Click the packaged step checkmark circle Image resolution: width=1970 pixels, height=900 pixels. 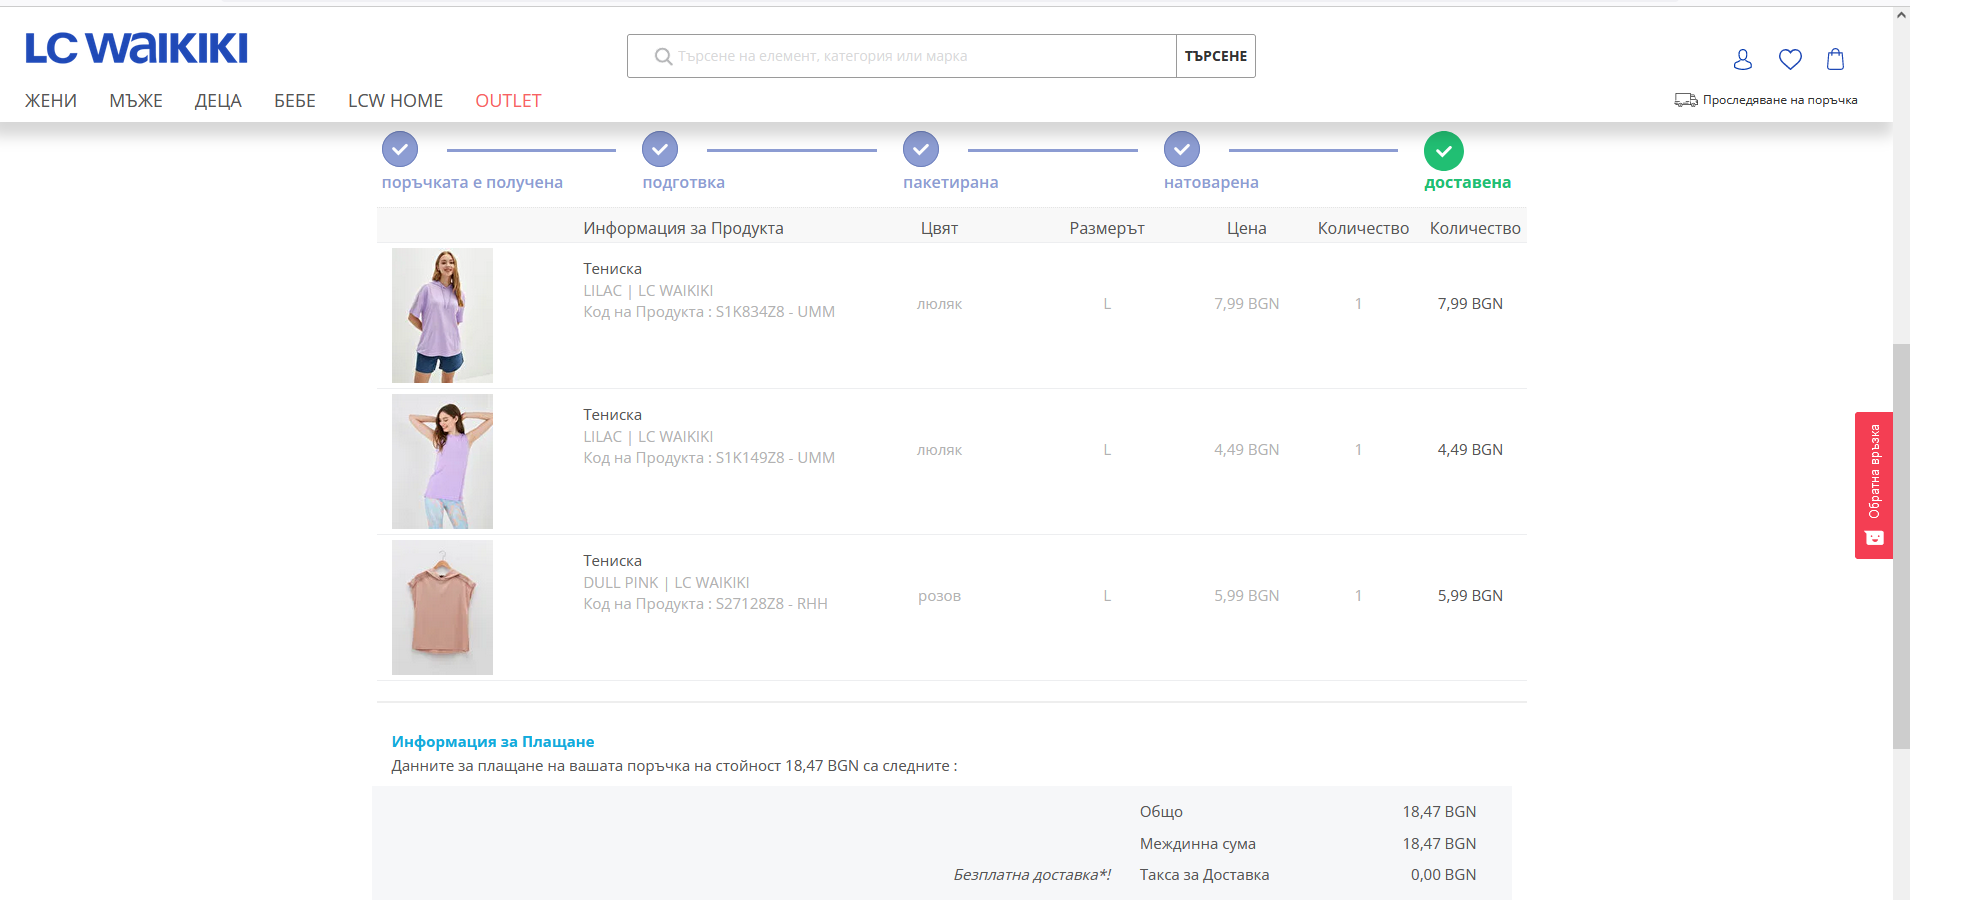[921, 149]
